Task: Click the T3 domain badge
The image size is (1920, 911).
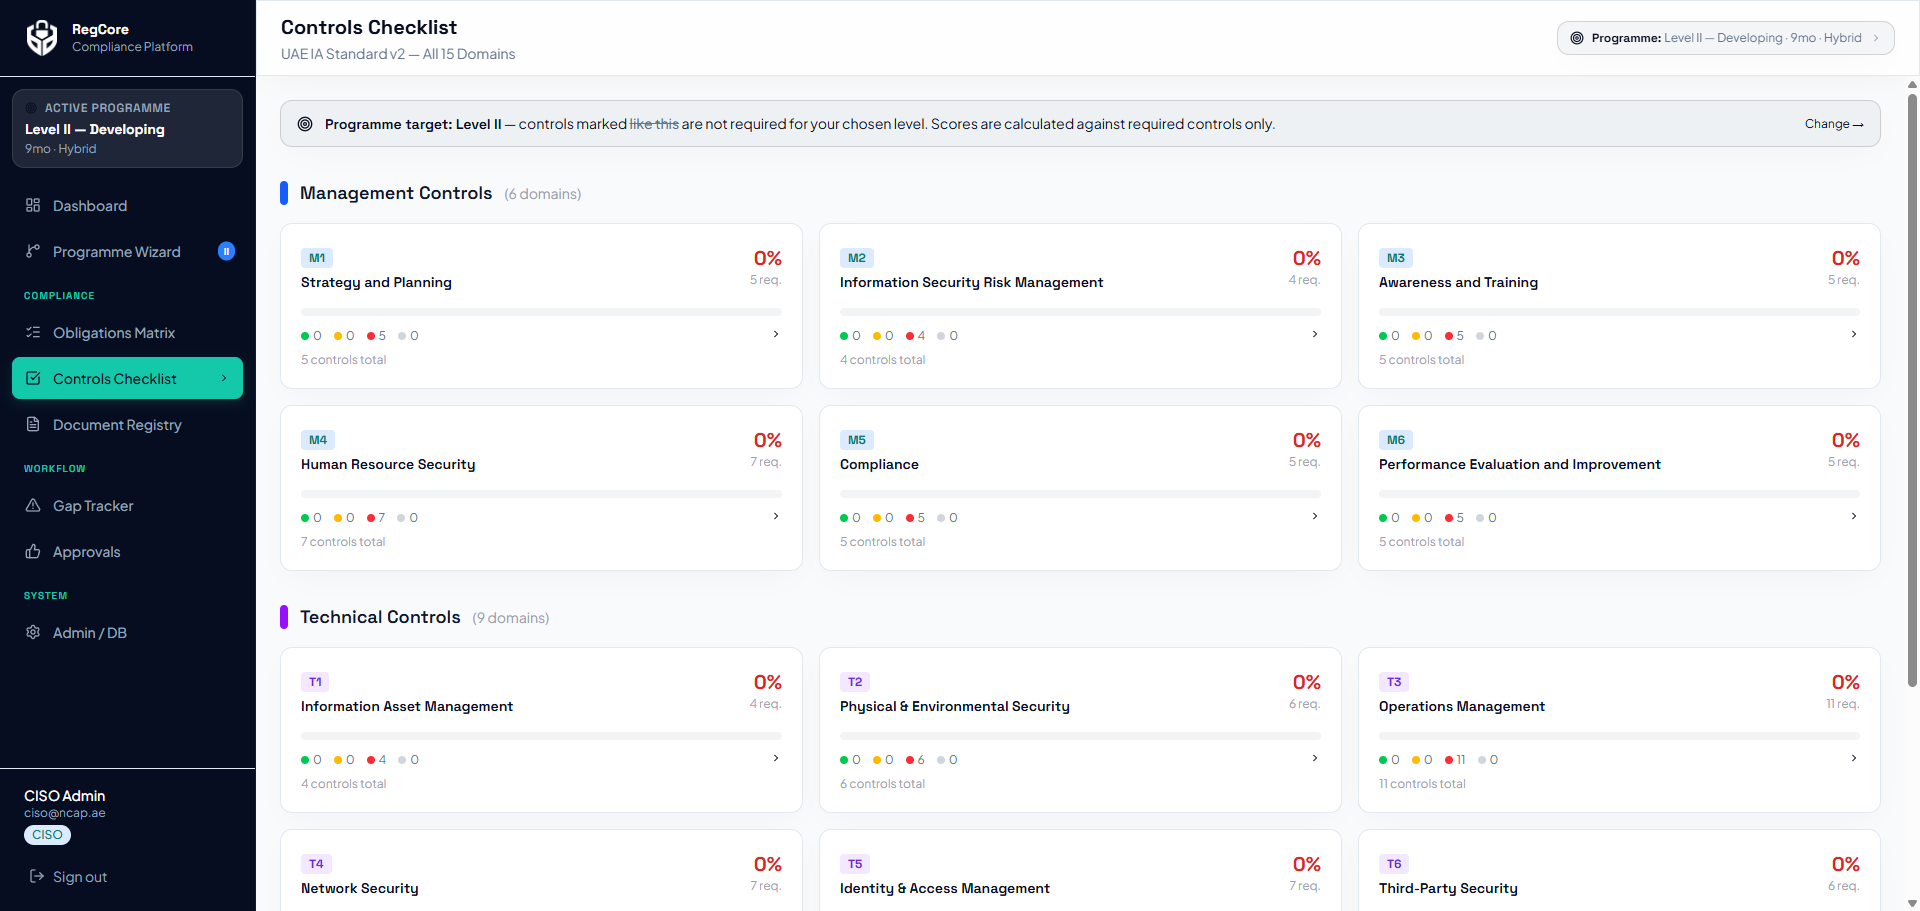Action: click(x=1394, y=682)
